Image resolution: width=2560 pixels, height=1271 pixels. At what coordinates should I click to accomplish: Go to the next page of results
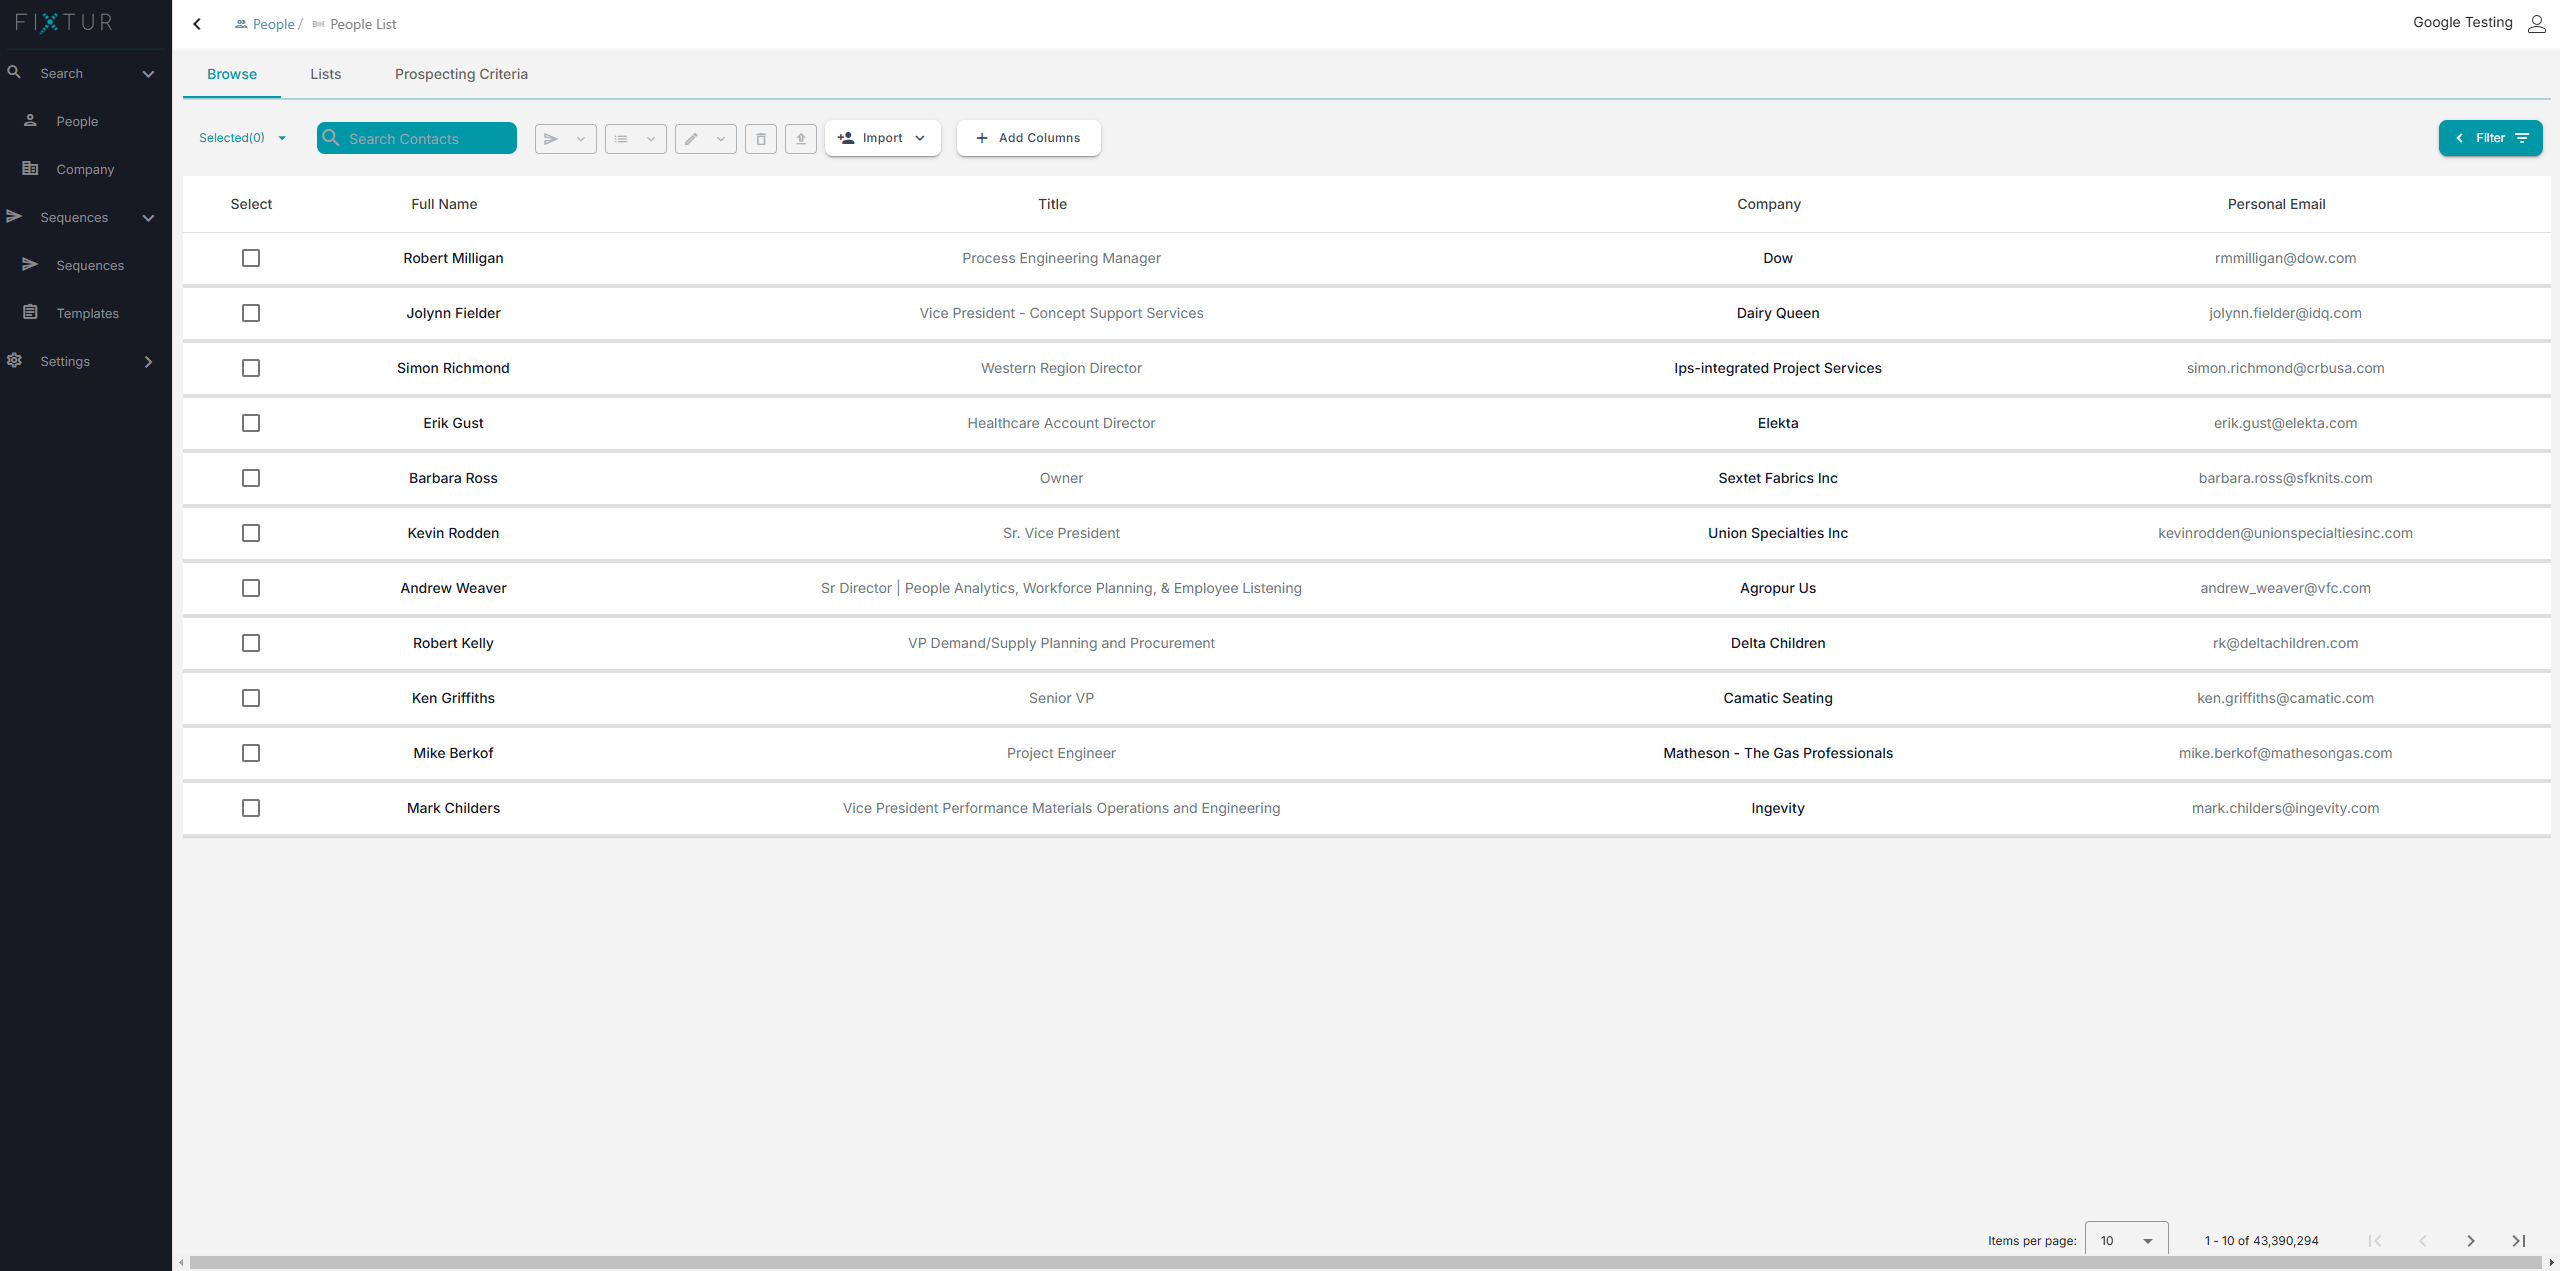pos(2471,1241)
